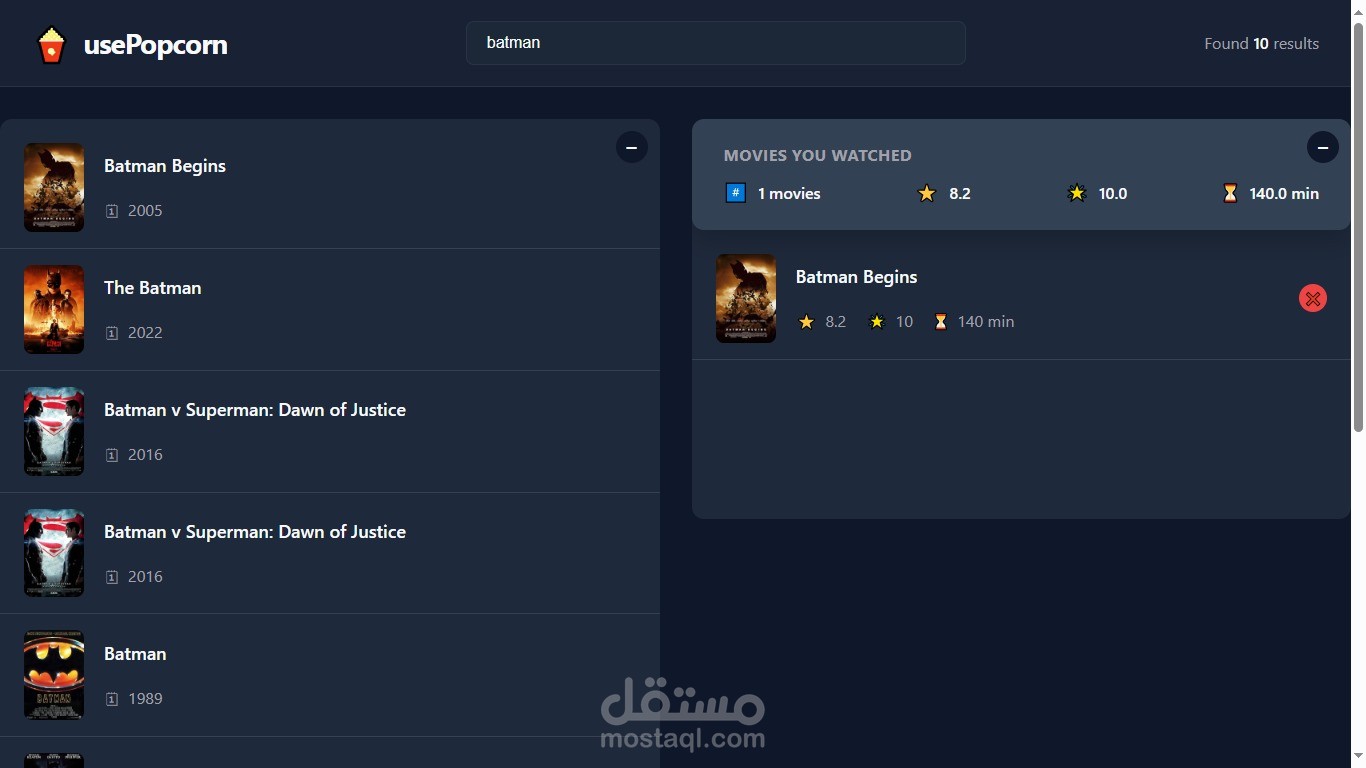Click the hourglass icon beside 140 min
This screenshot has width=1366, height=768.
[x=940, y=322]
